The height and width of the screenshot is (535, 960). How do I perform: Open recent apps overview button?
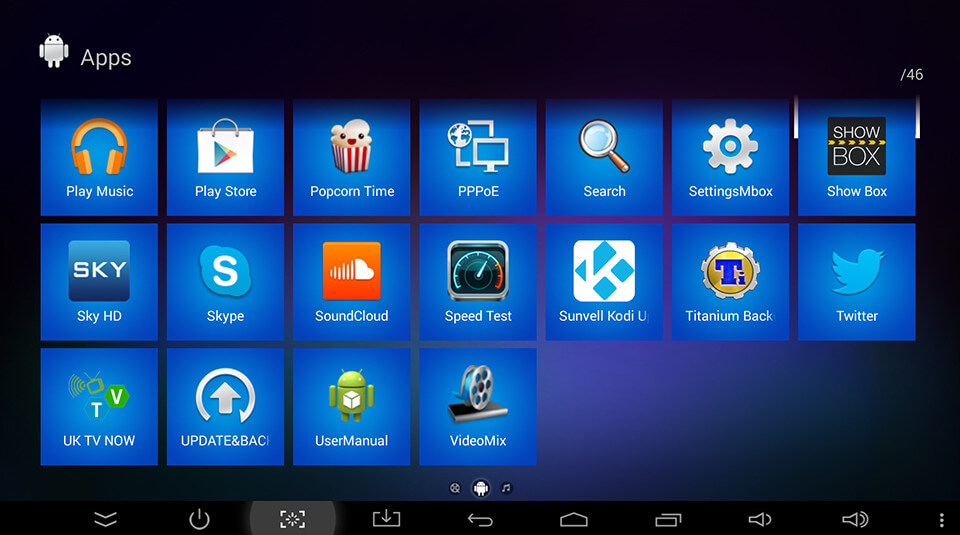click(x=667, y=519)
